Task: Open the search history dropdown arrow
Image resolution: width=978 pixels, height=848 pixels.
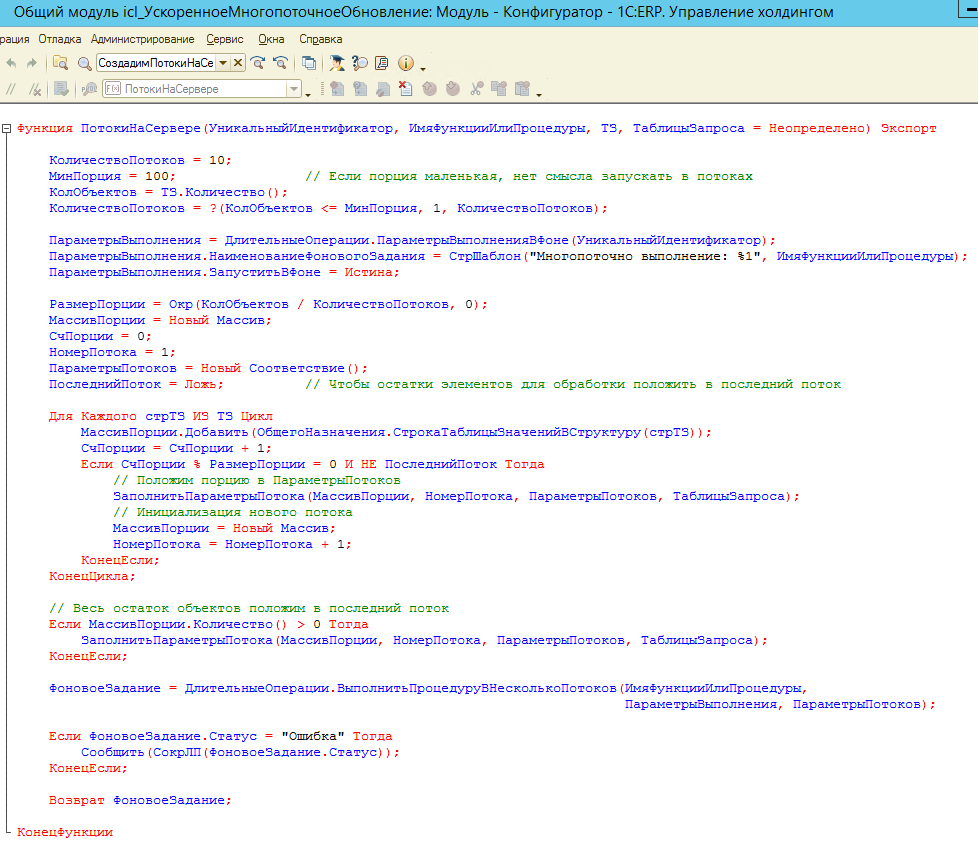Action: (x=223, y=62)
